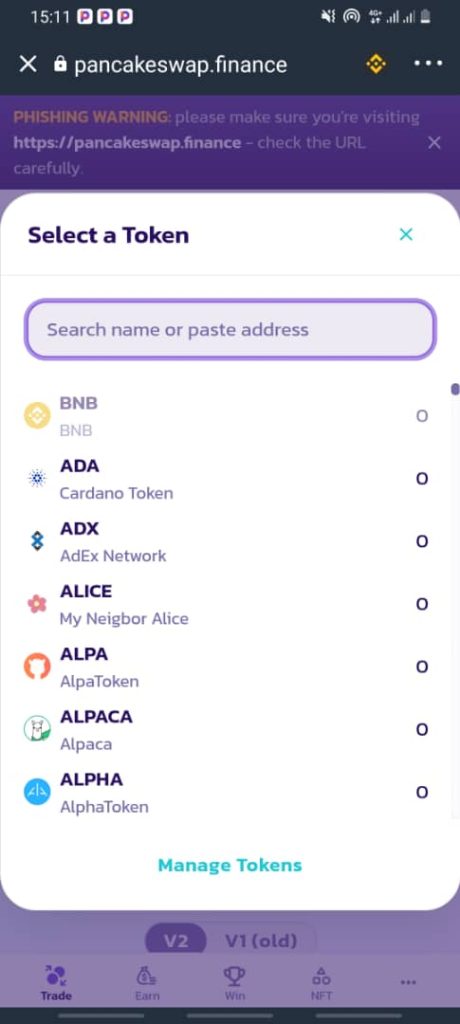The height and width of the screenshot is (1024, 460).
Task: Open the Win trophy section
Action: (235, 984)
